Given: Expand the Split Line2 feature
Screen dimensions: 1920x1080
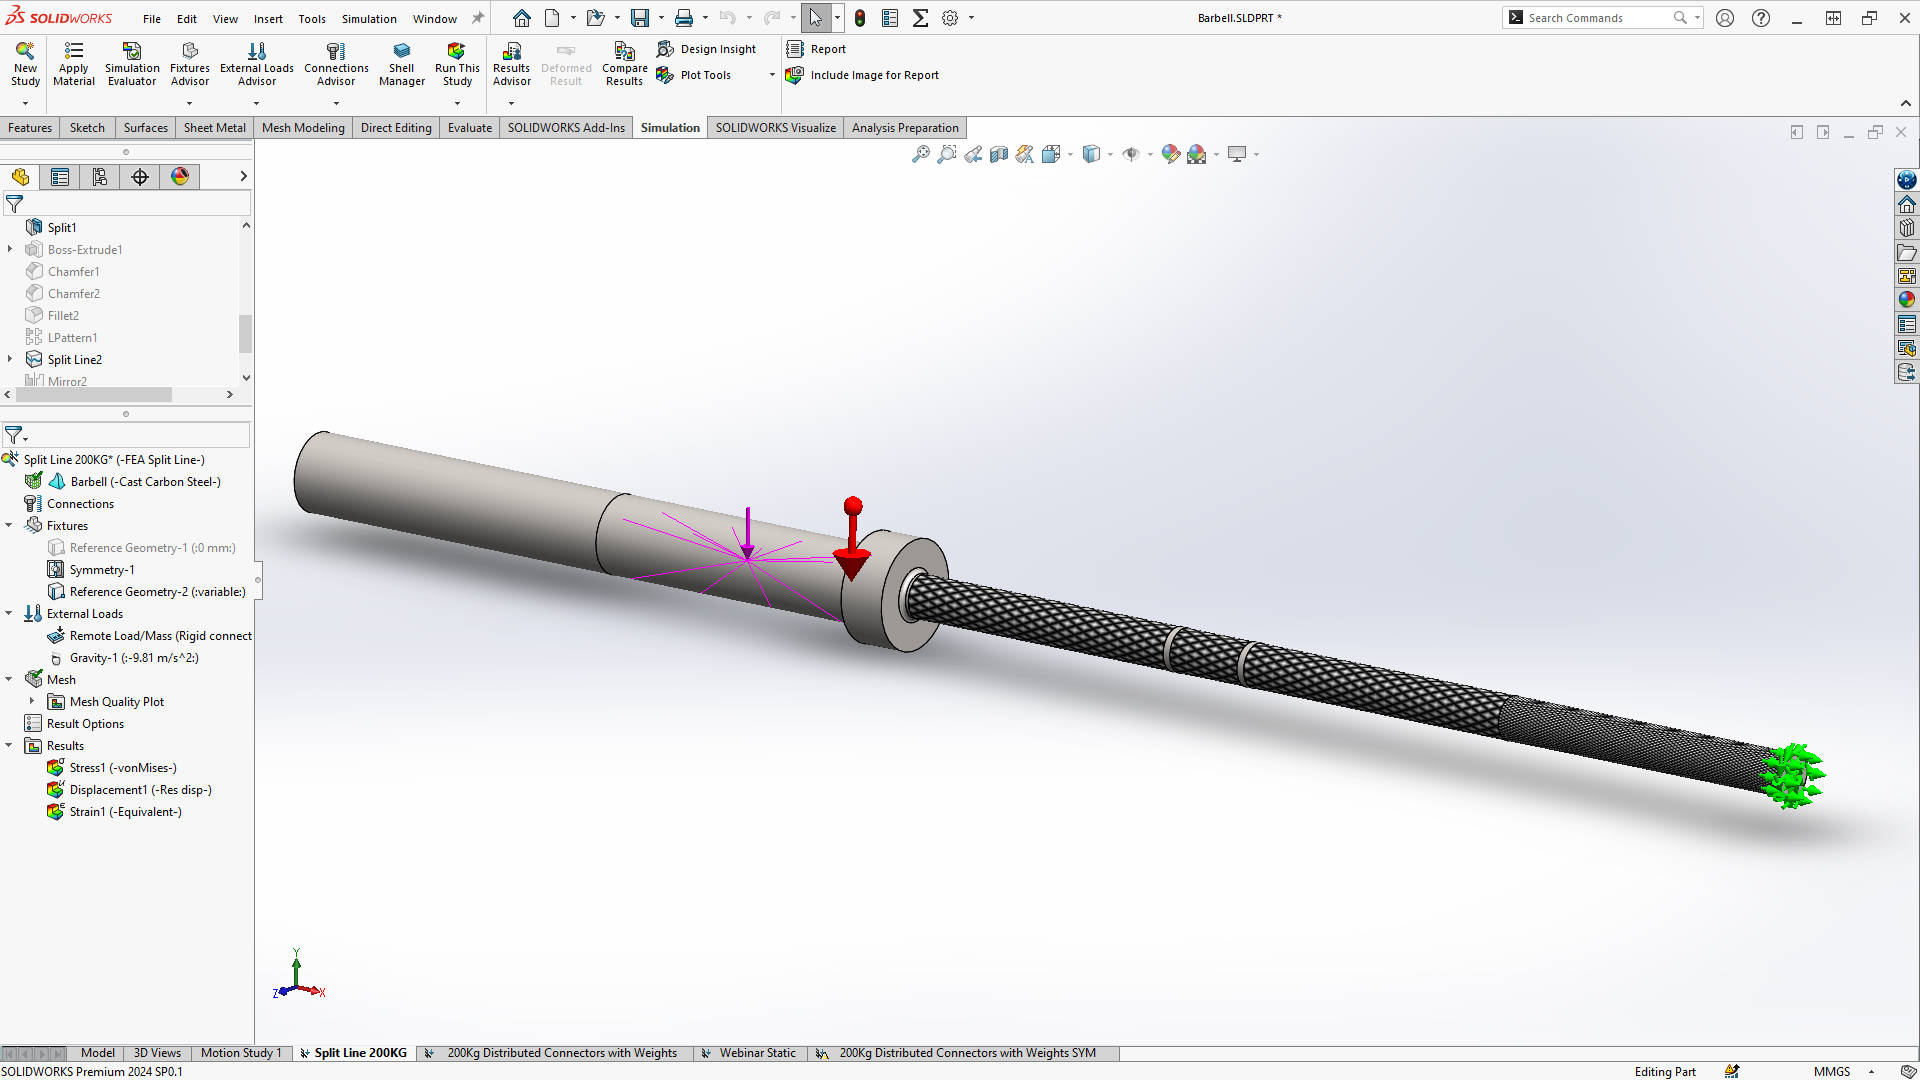Looking at the screenshot, I should point(10,360).
